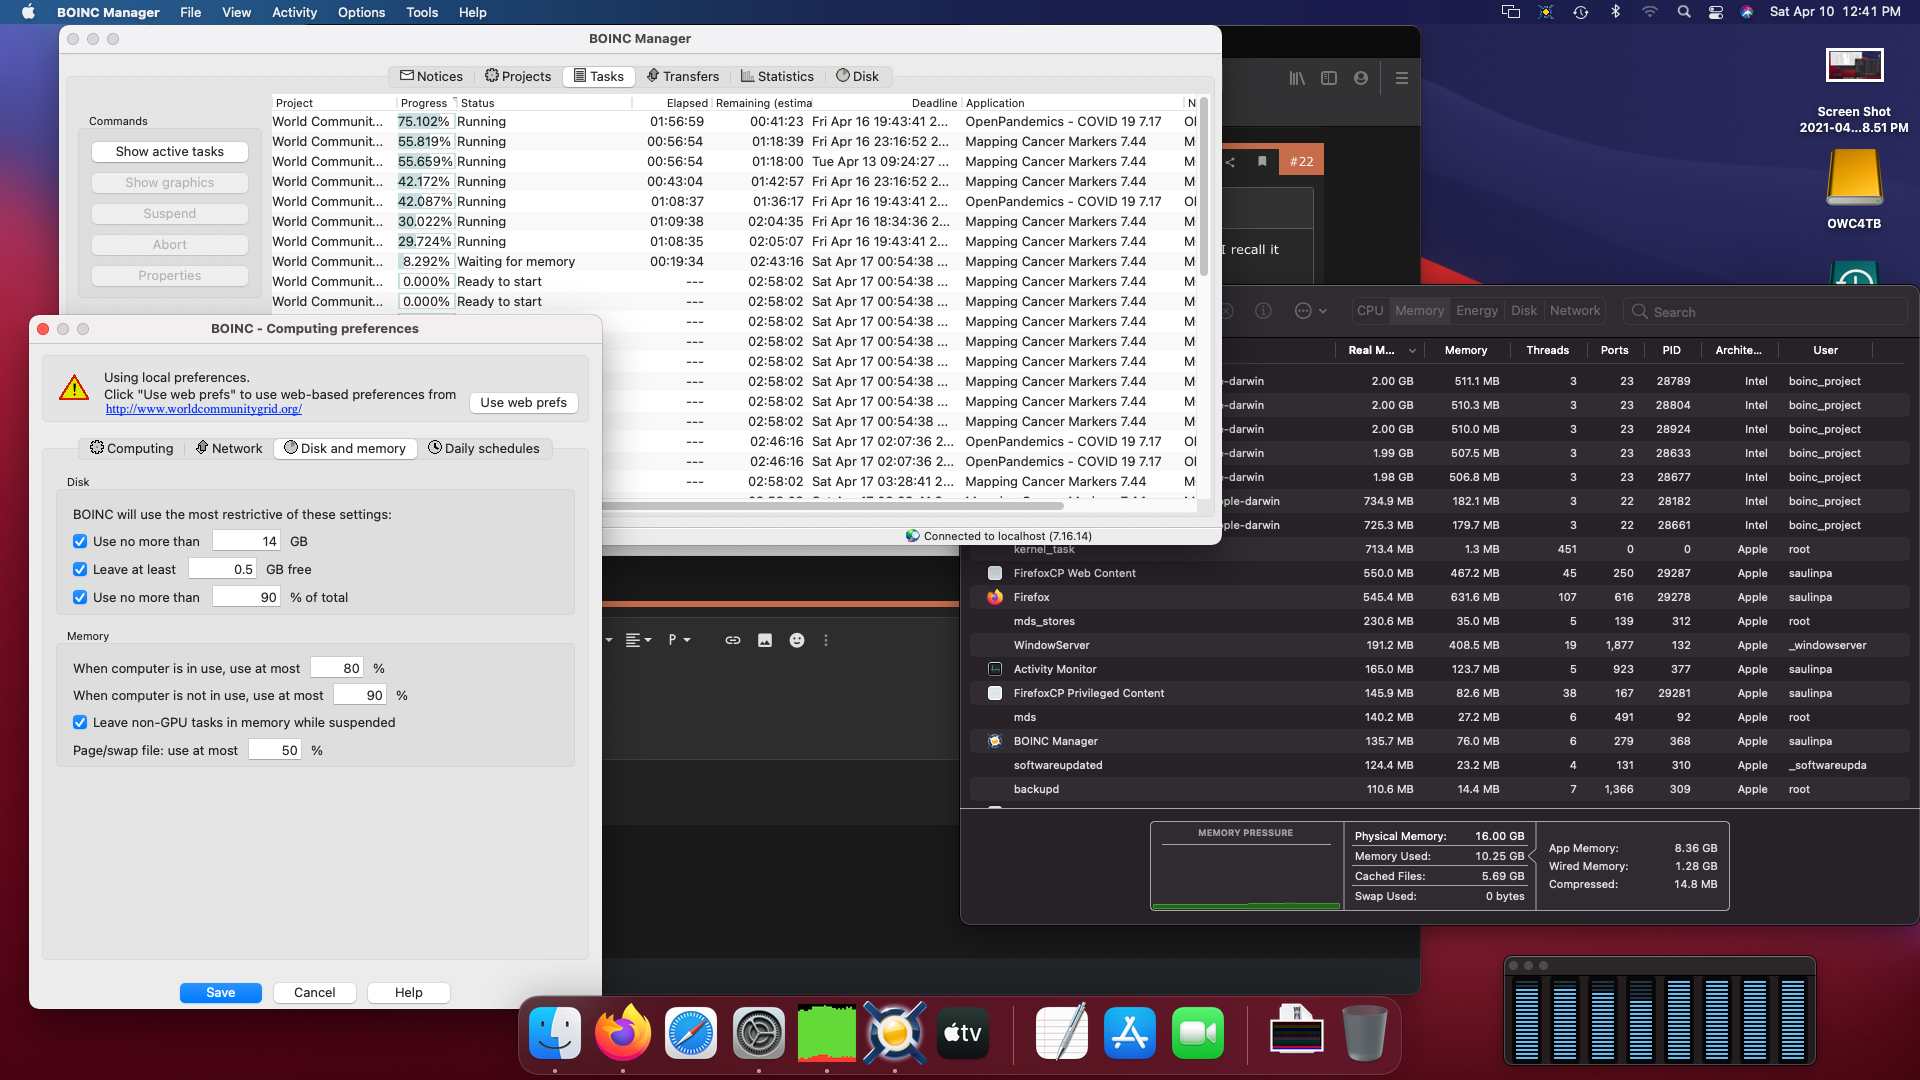The image size is (1920, 1080).
Task: Select the Mapping Cancer Markers task row
Action: (738, 141)
